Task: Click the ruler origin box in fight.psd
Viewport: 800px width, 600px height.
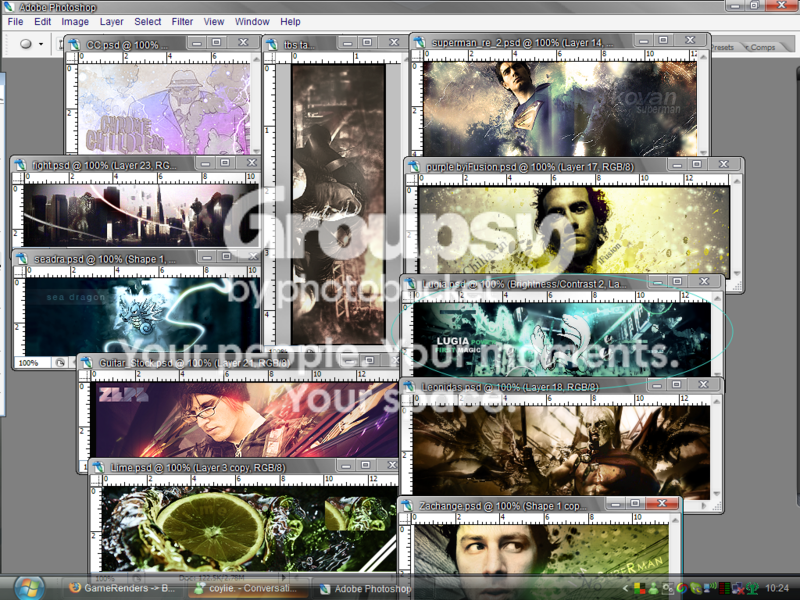Action: [18, 178]
